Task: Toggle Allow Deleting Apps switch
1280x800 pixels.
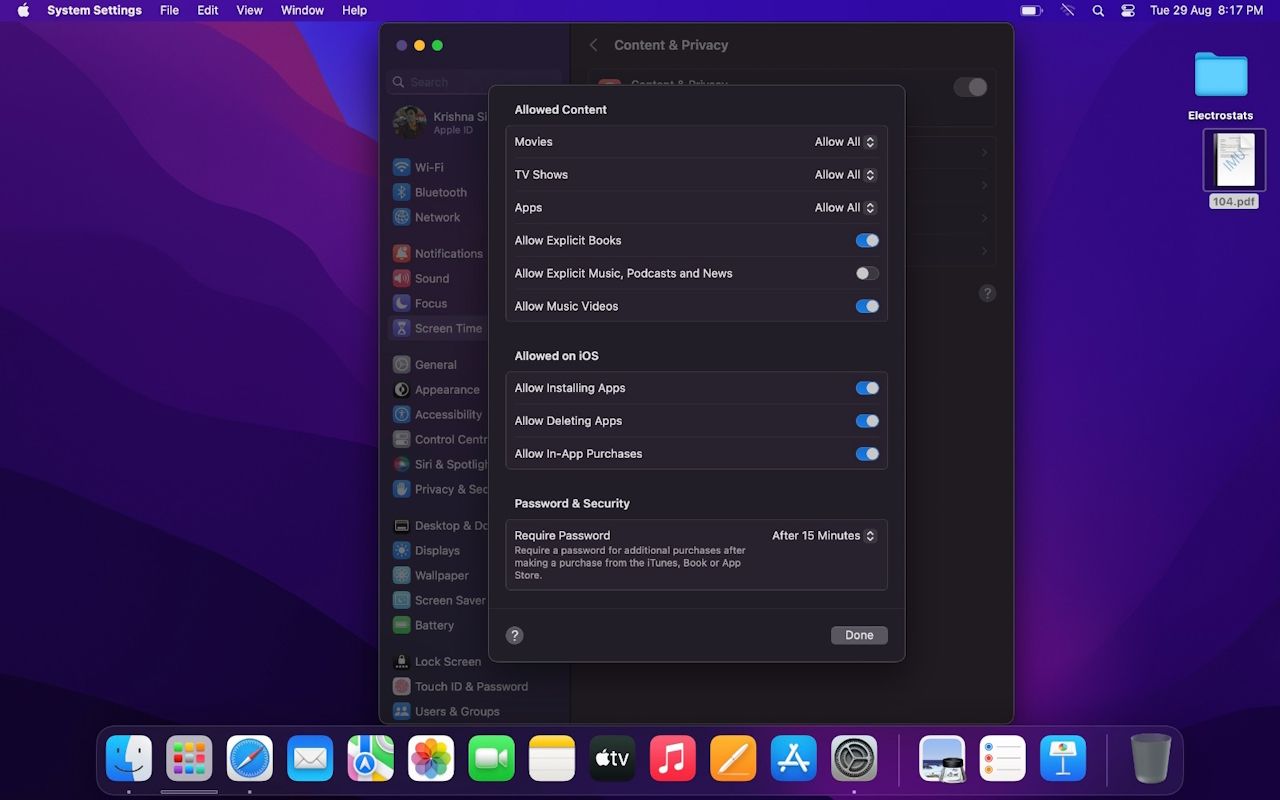Action: [867, 421]
